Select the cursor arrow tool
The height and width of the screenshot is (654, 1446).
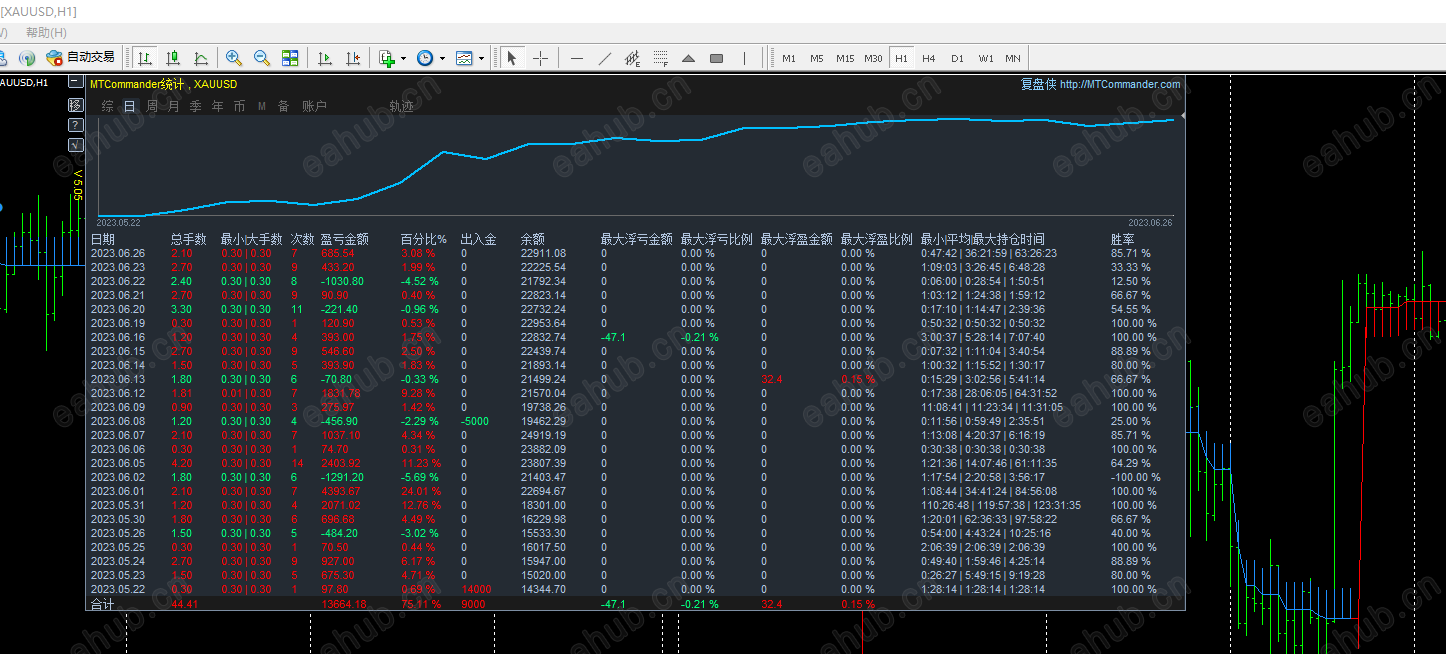pos(512,58)
